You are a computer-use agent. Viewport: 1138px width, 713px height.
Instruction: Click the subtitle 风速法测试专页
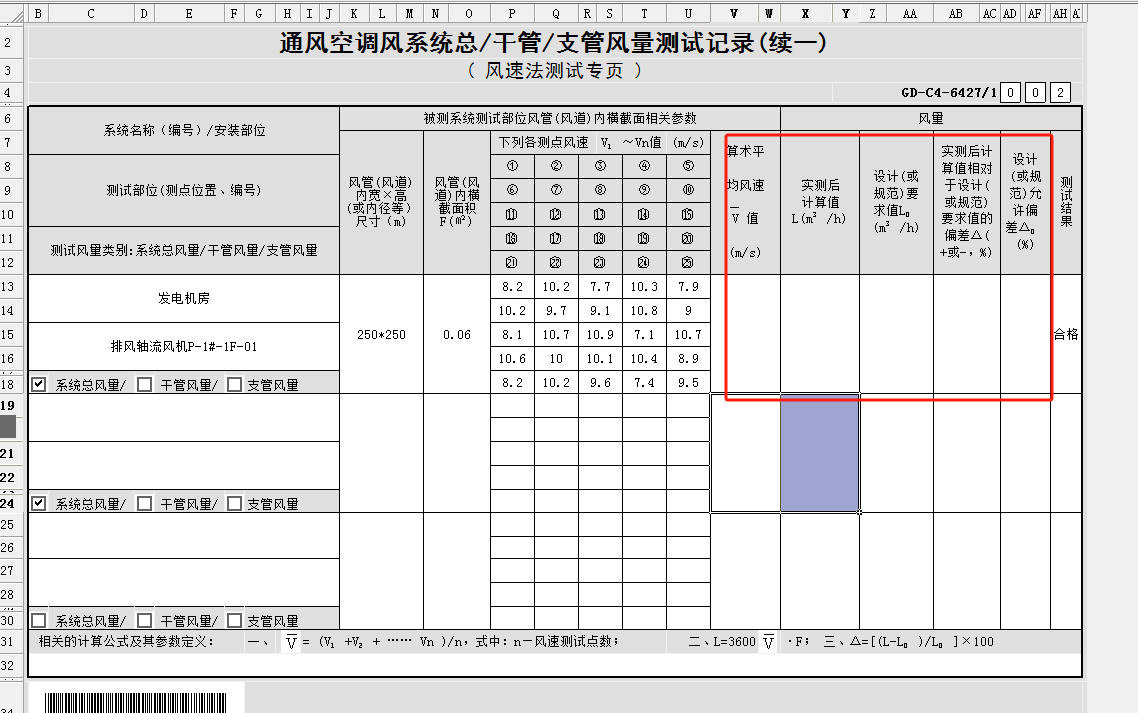[x=554, y=70]
